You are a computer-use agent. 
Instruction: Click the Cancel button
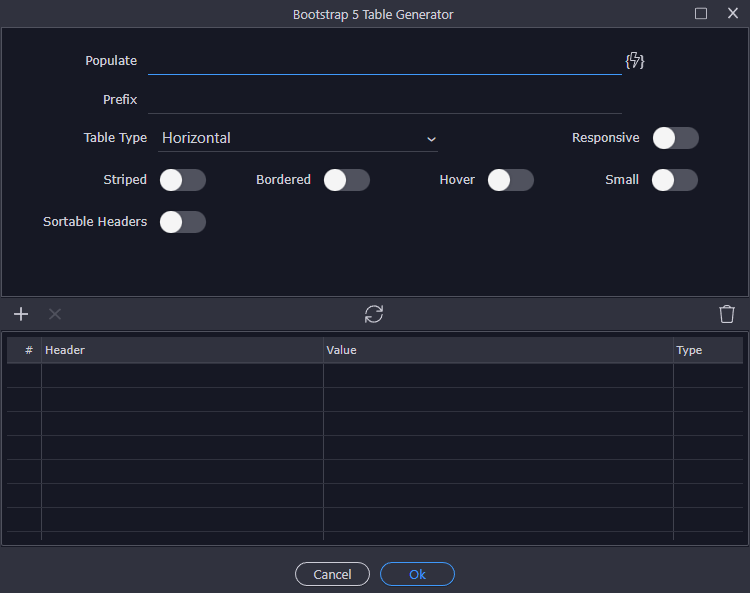[x=332, y=574]
